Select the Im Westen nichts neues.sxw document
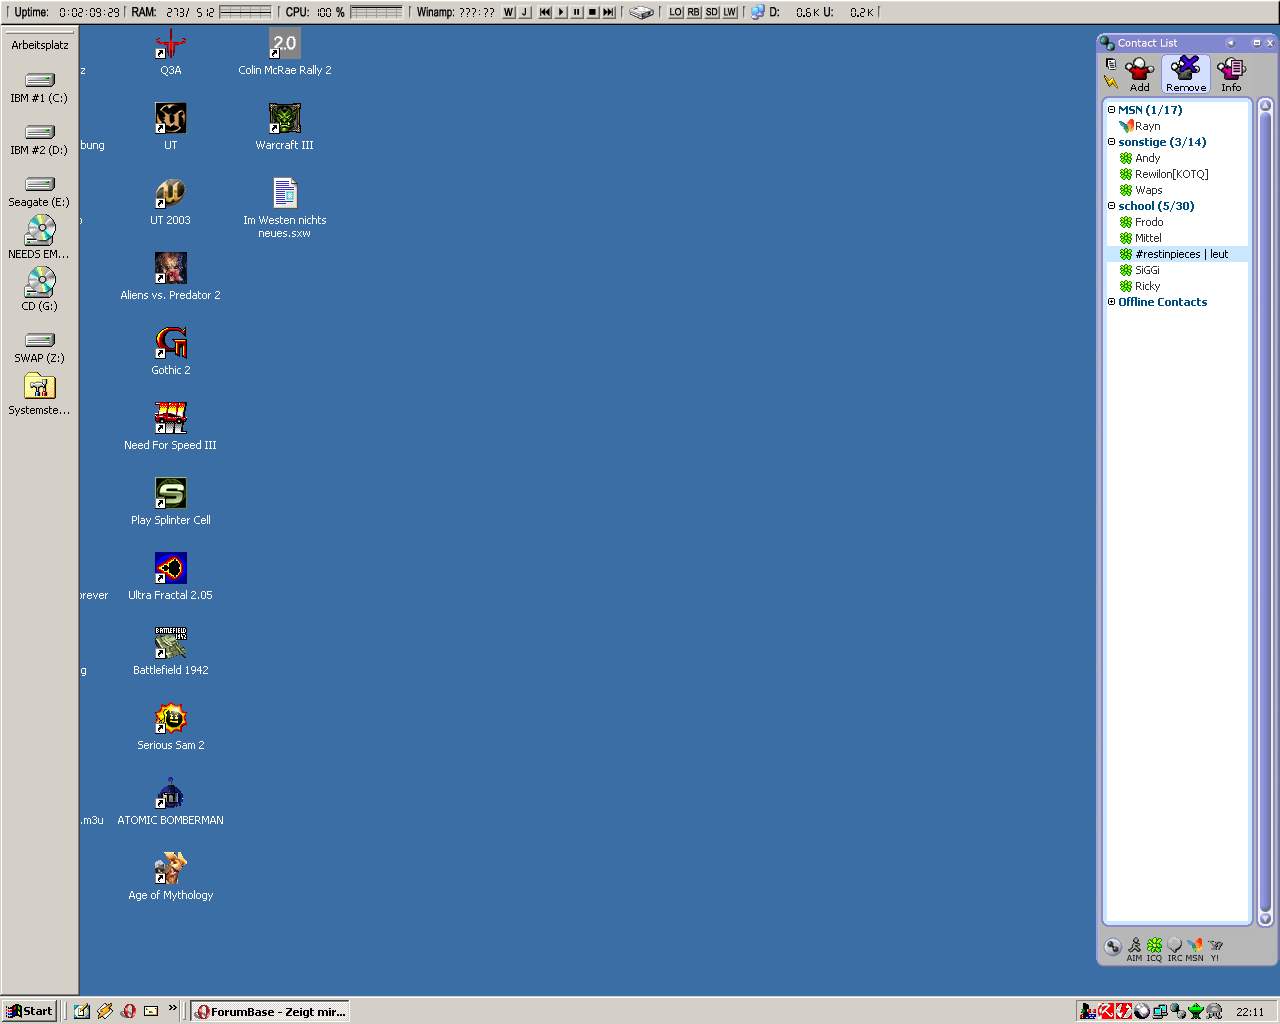Screen dimensions: 1280x1024 click(284, 208)
